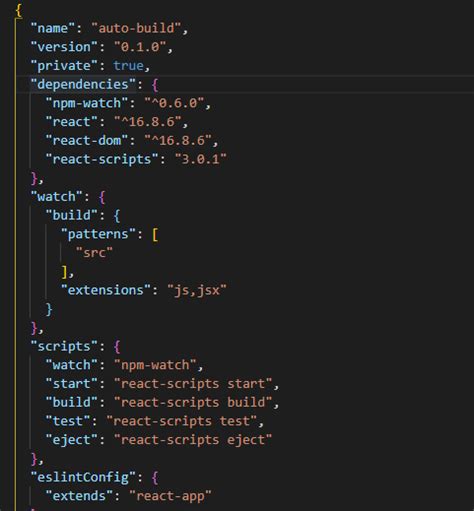Click the version string "0.1.0"
Image resolution: width=474 pixels, height=511 pixels.
coord(140,47)
